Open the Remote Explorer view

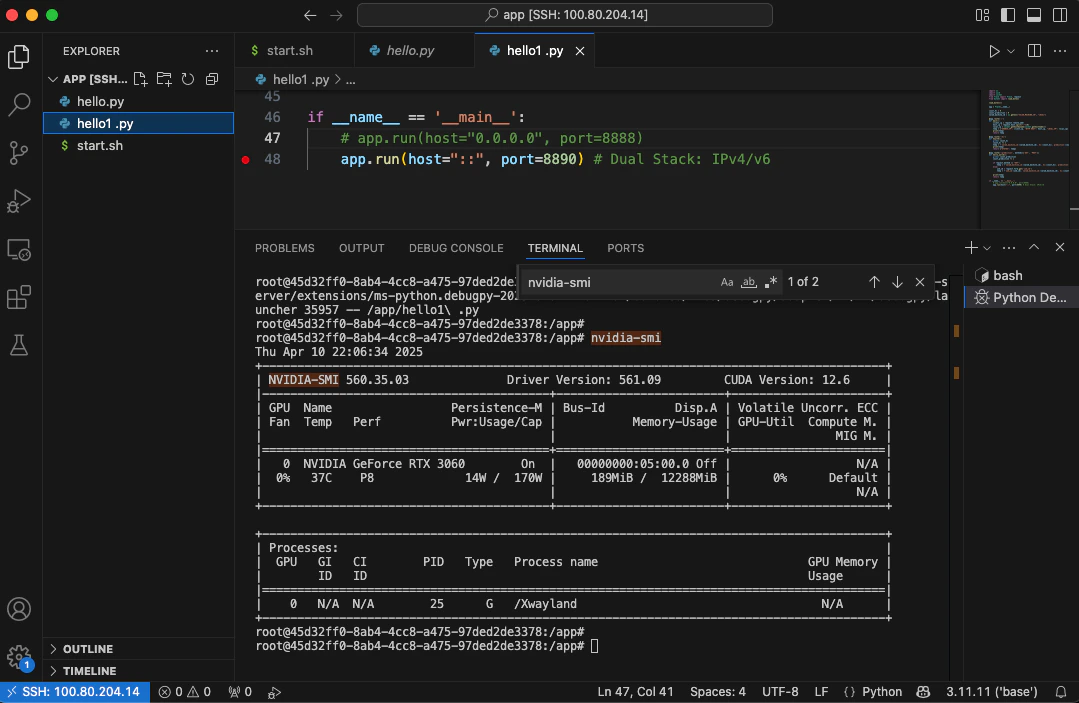pyautogui.click(x=19, y=249)
